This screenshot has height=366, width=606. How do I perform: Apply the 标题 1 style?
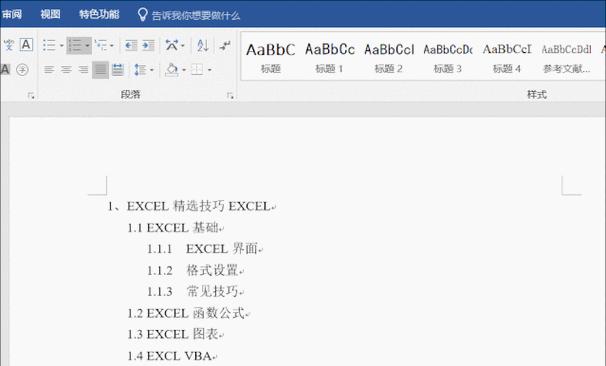[330, 58]
